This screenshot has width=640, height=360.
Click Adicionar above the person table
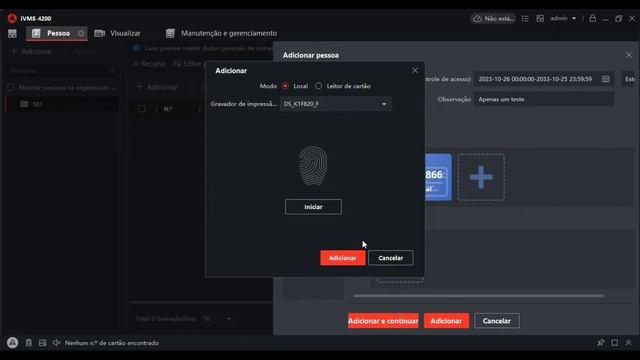(158, 87)
